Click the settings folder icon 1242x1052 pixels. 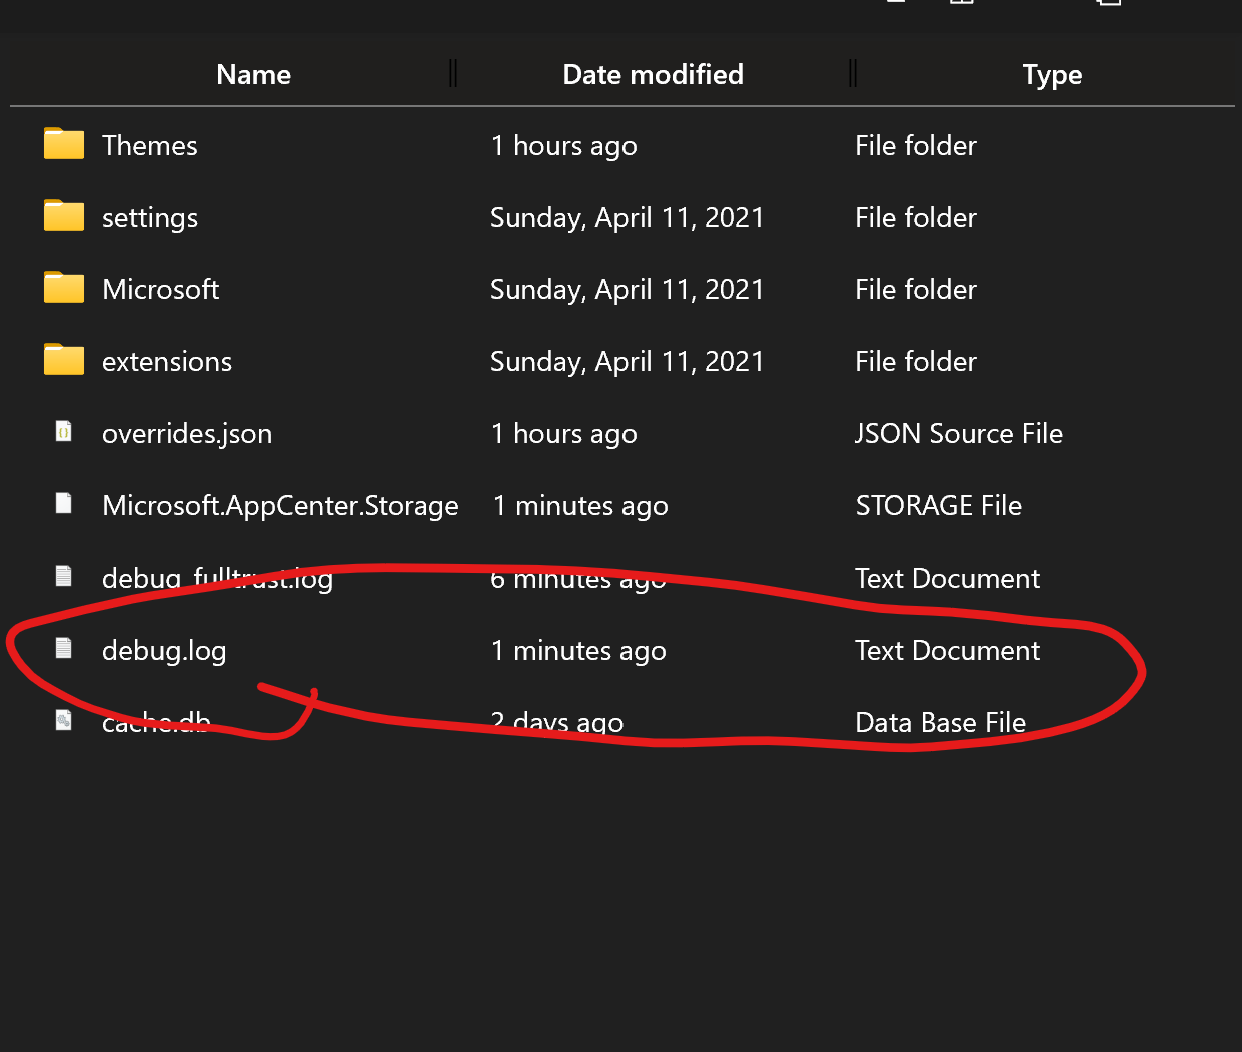click(x=64, y=216)
